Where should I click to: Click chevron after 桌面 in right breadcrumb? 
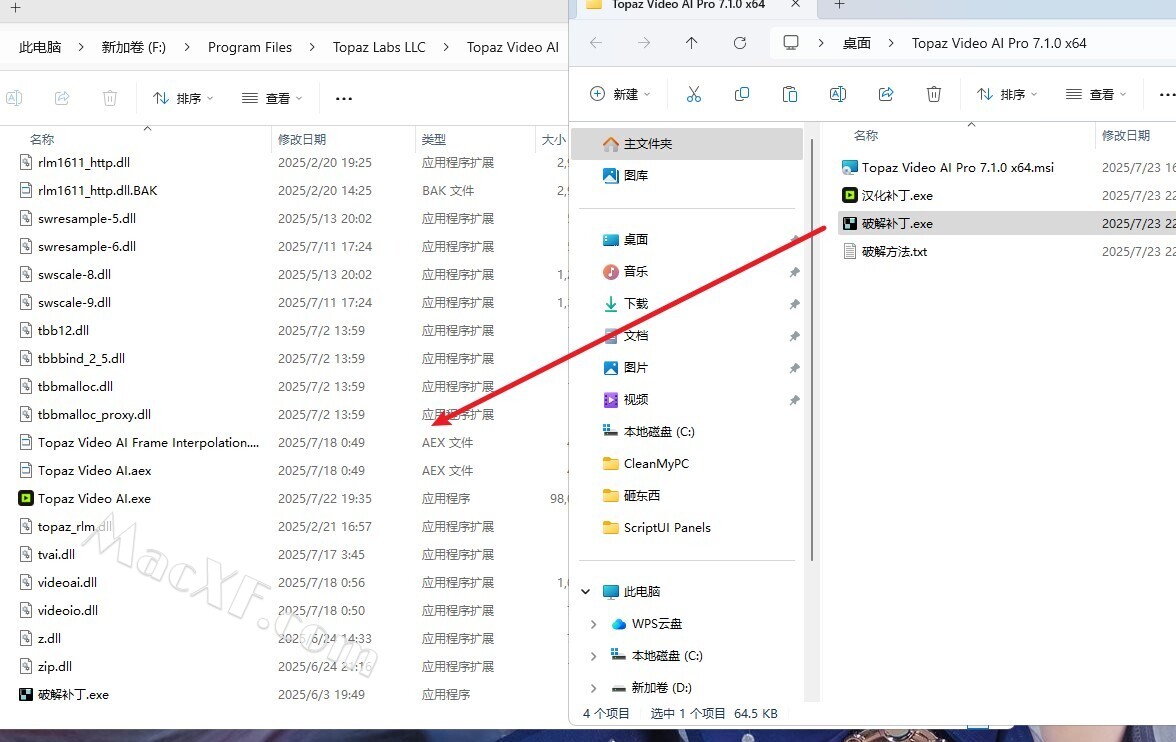coord(891,43)
